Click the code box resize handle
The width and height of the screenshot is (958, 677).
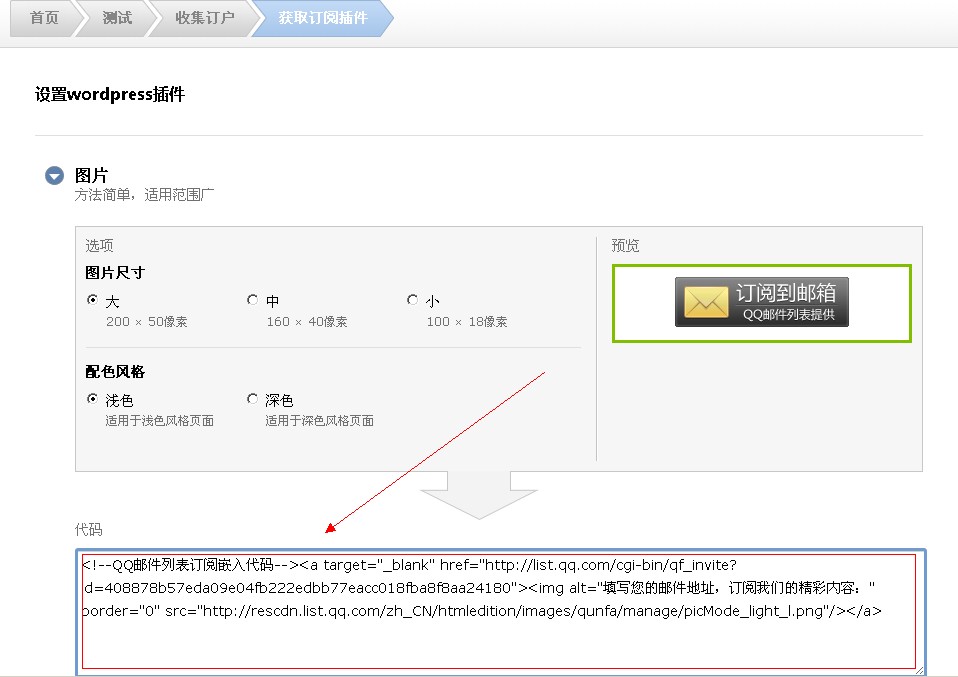920,670
